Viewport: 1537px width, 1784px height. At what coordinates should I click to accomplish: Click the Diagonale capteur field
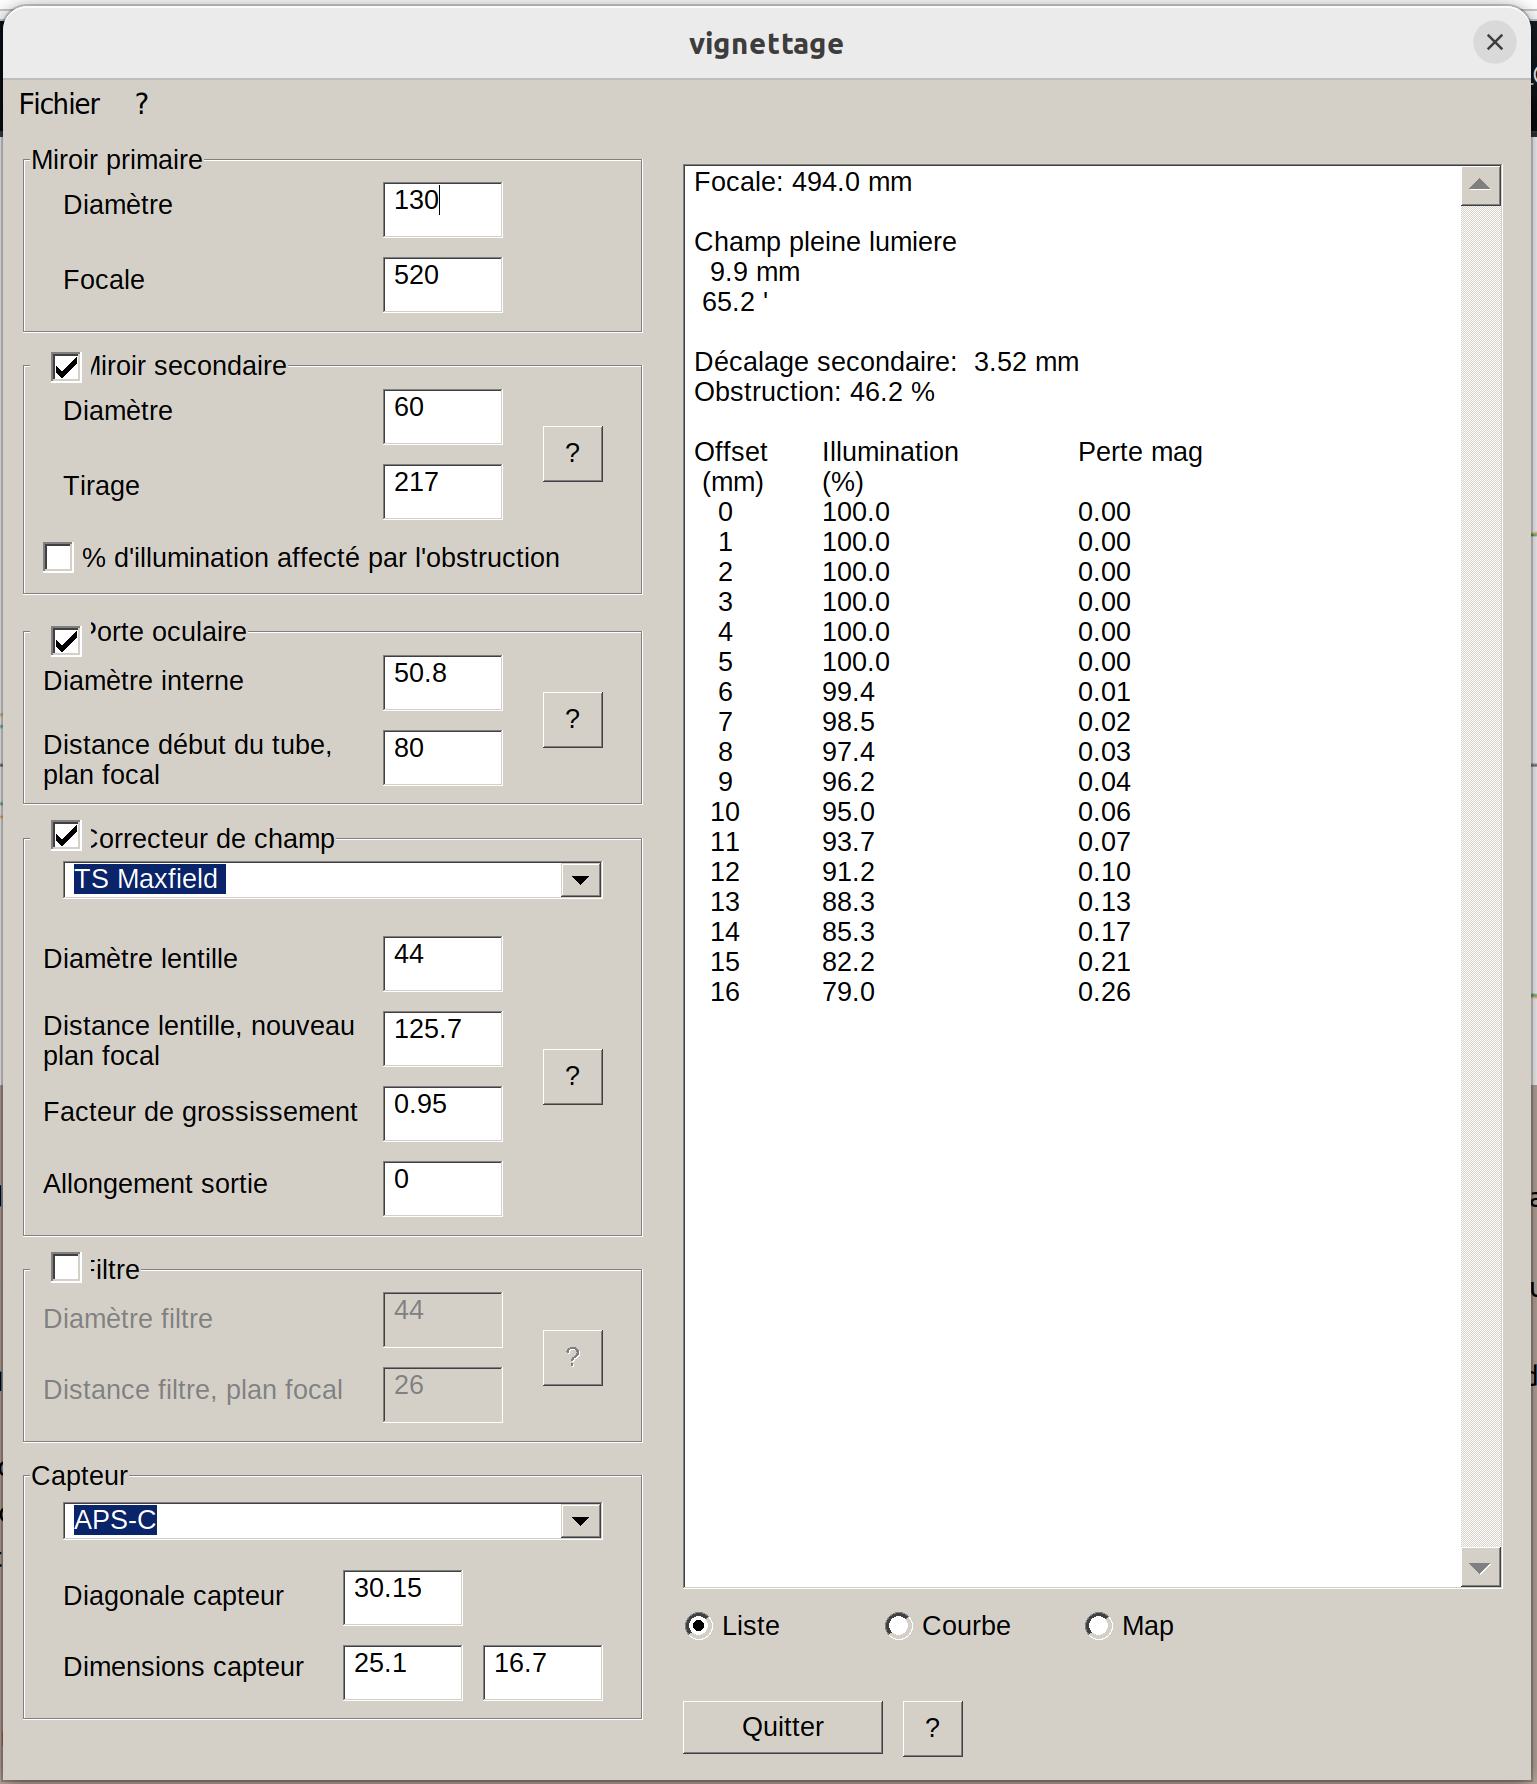tap(403, 1597)
